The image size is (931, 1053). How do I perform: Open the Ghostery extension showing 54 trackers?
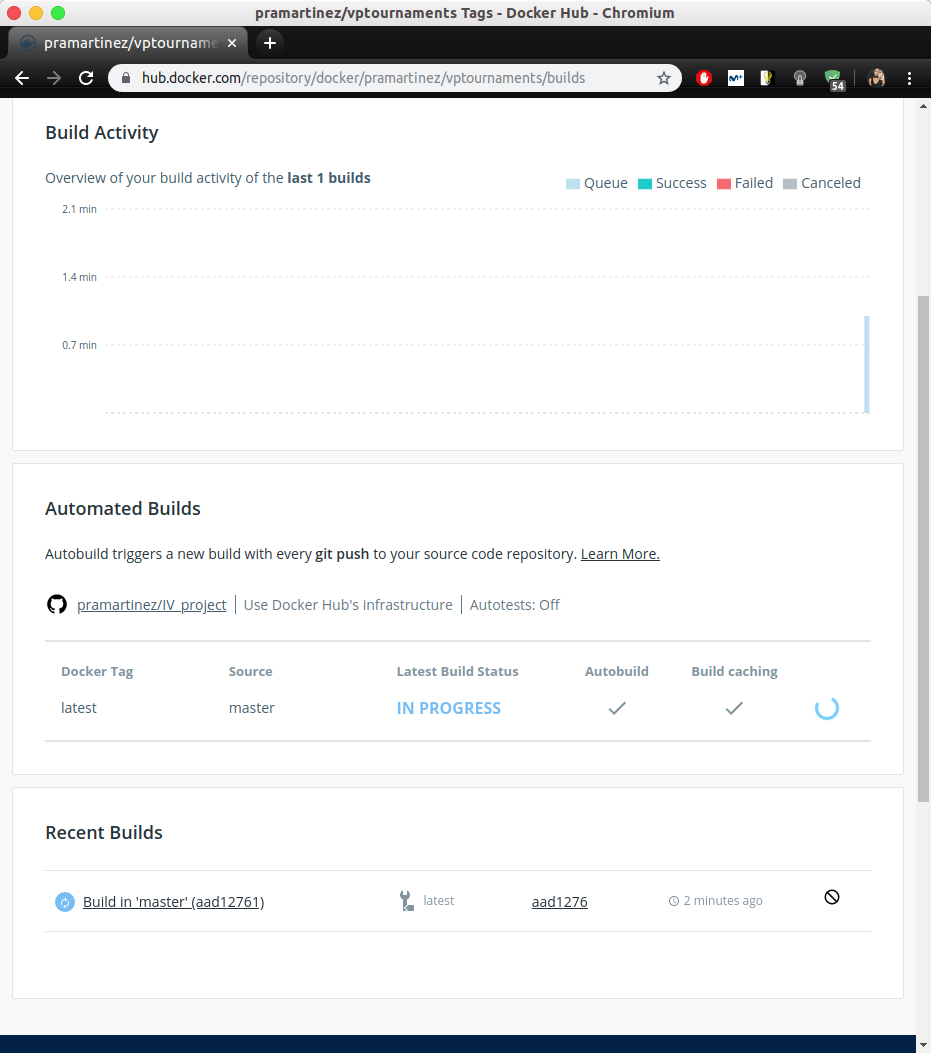(833, 77)
